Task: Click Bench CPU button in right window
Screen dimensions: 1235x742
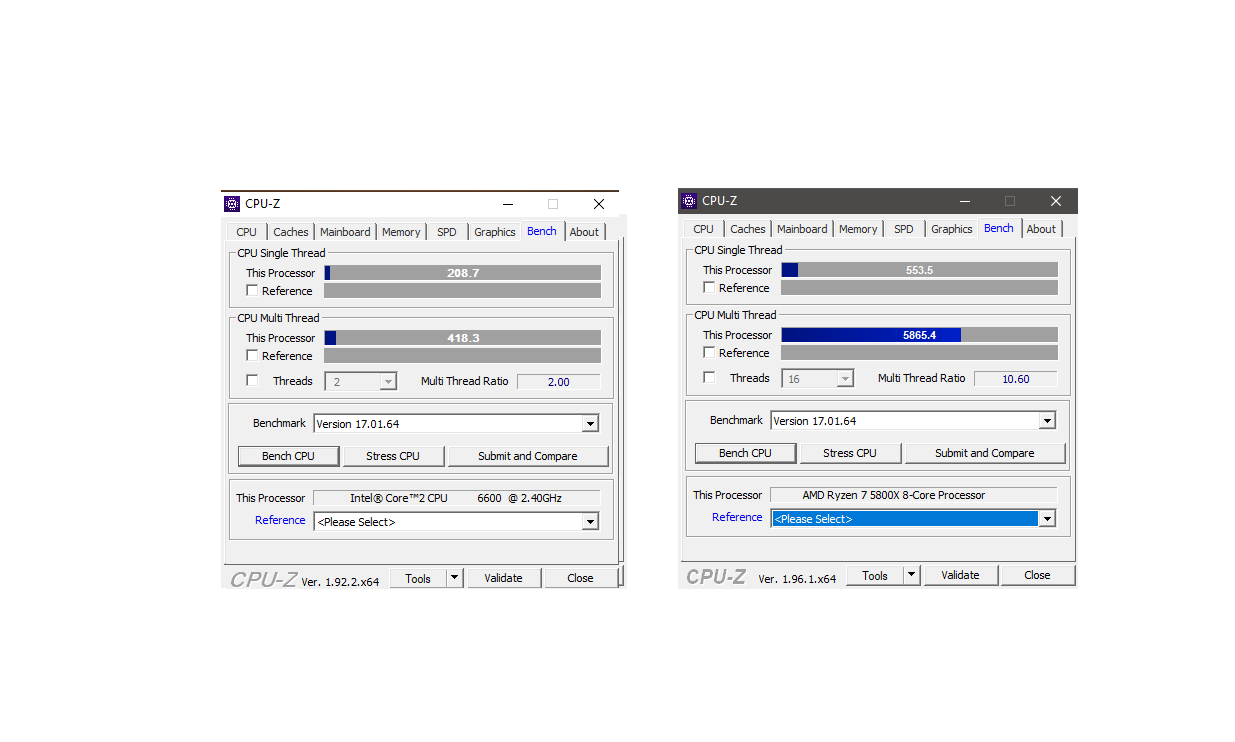Action: (745, 453)
